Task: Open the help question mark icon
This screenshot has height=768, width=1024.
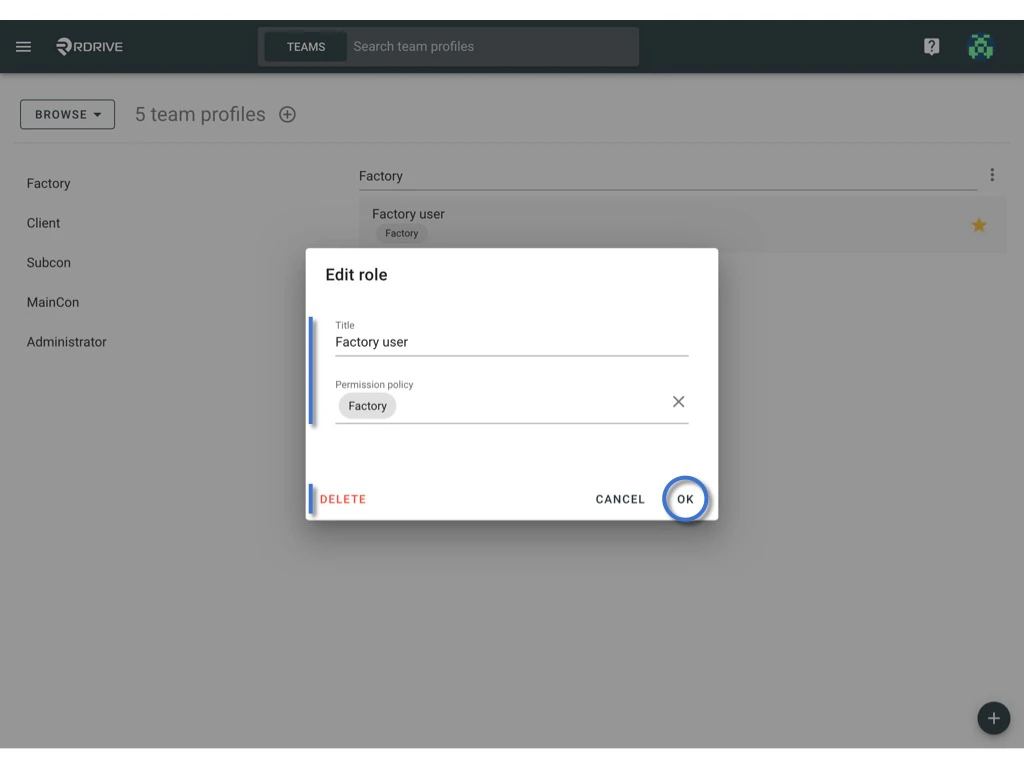Action: pos(931,46)
